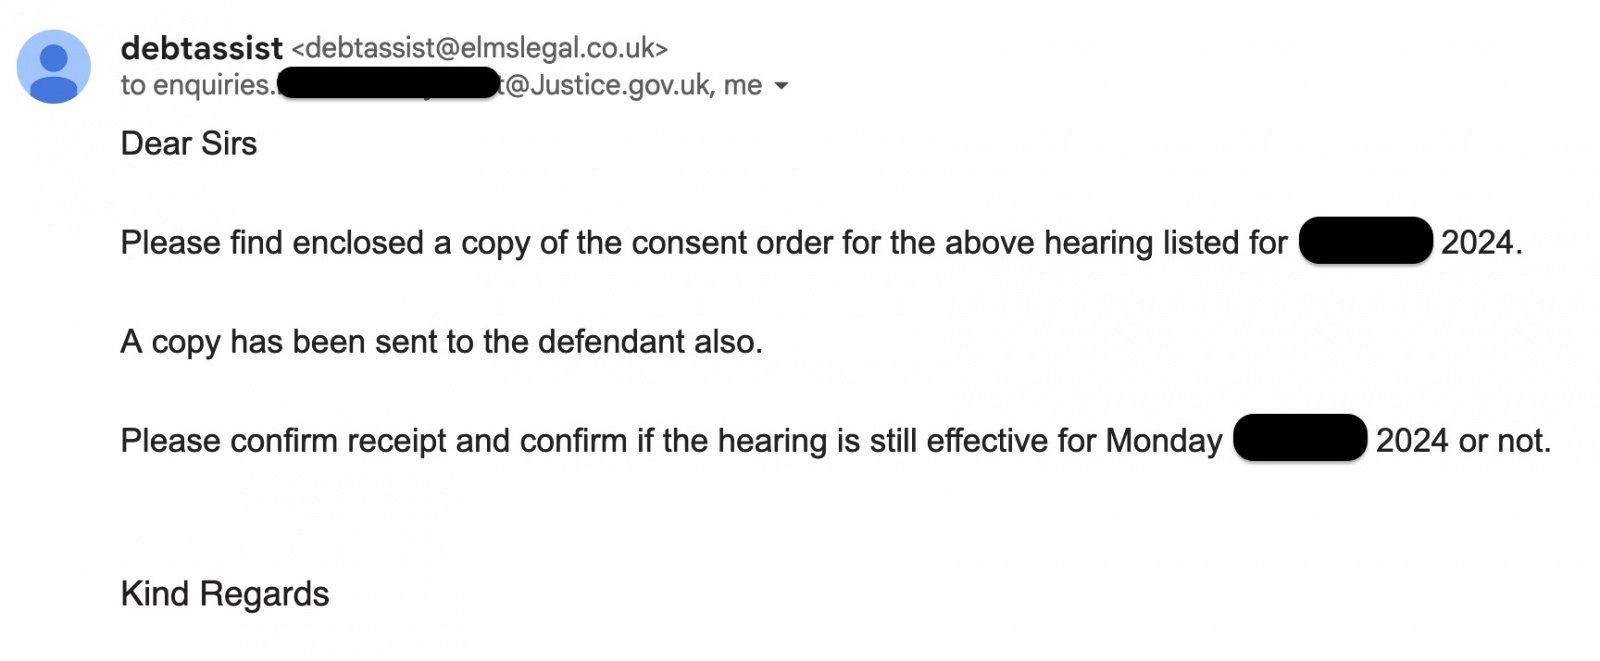
Task: Click '2024.' at the end of the first paragraph
Action: tap(1481, 243)
